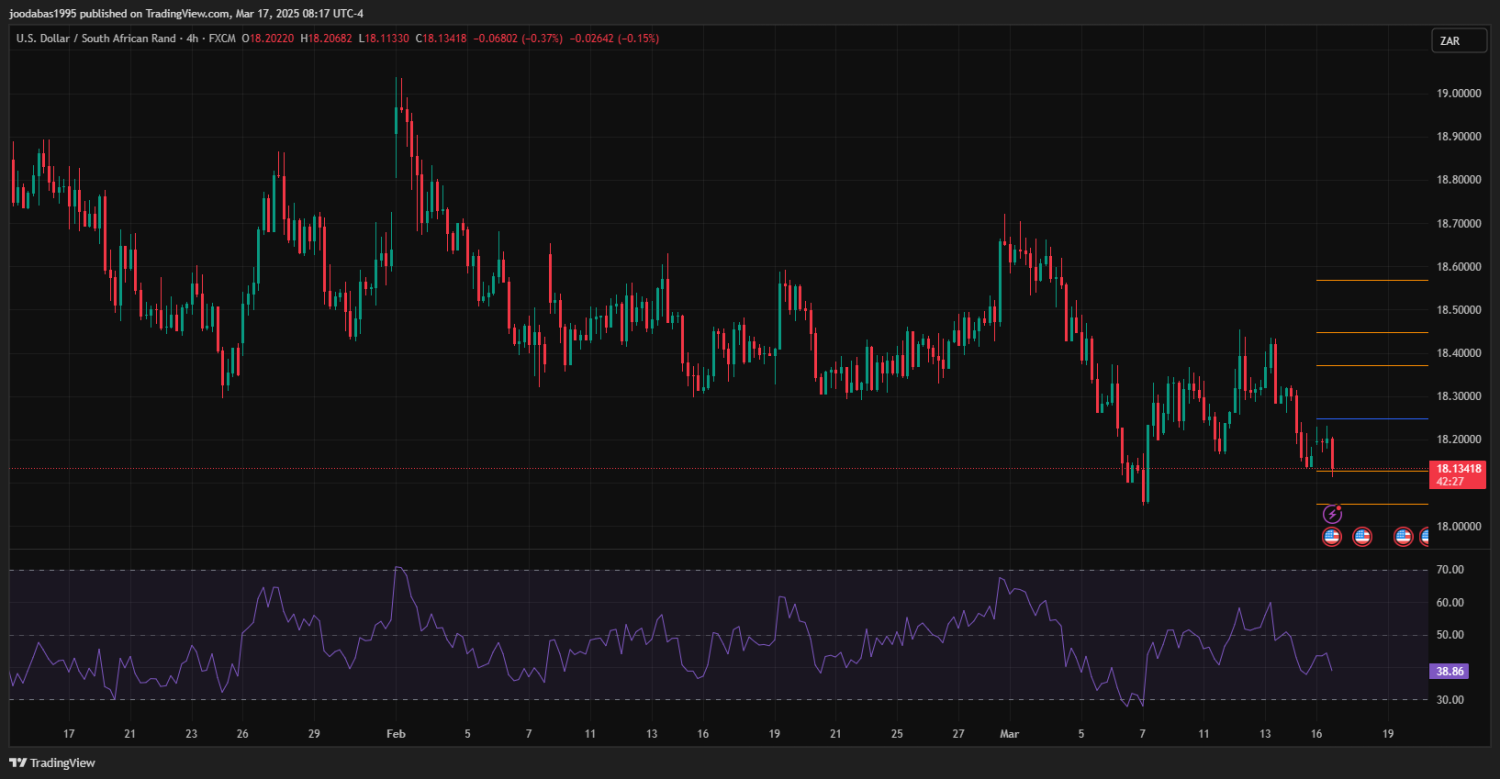
Task: Click the FXCM data source label
Action: (x=223, y=38)
